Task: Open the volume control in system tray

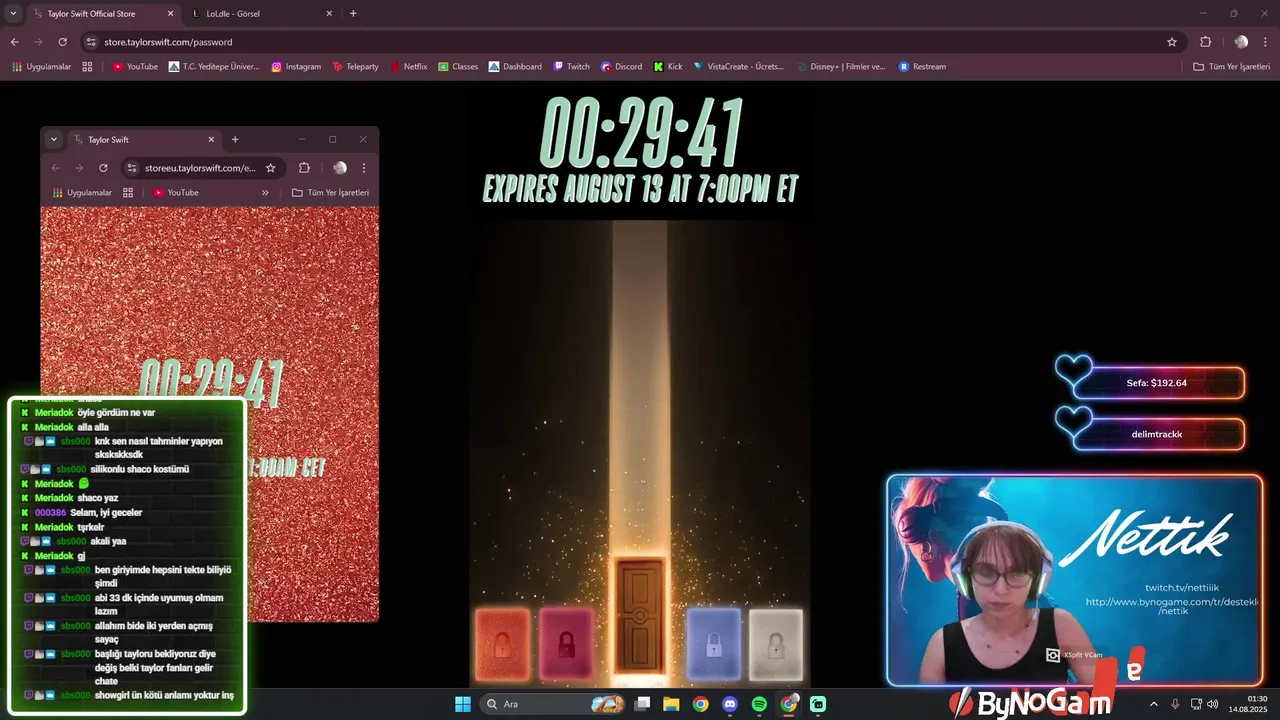Action: (1212, 704)
